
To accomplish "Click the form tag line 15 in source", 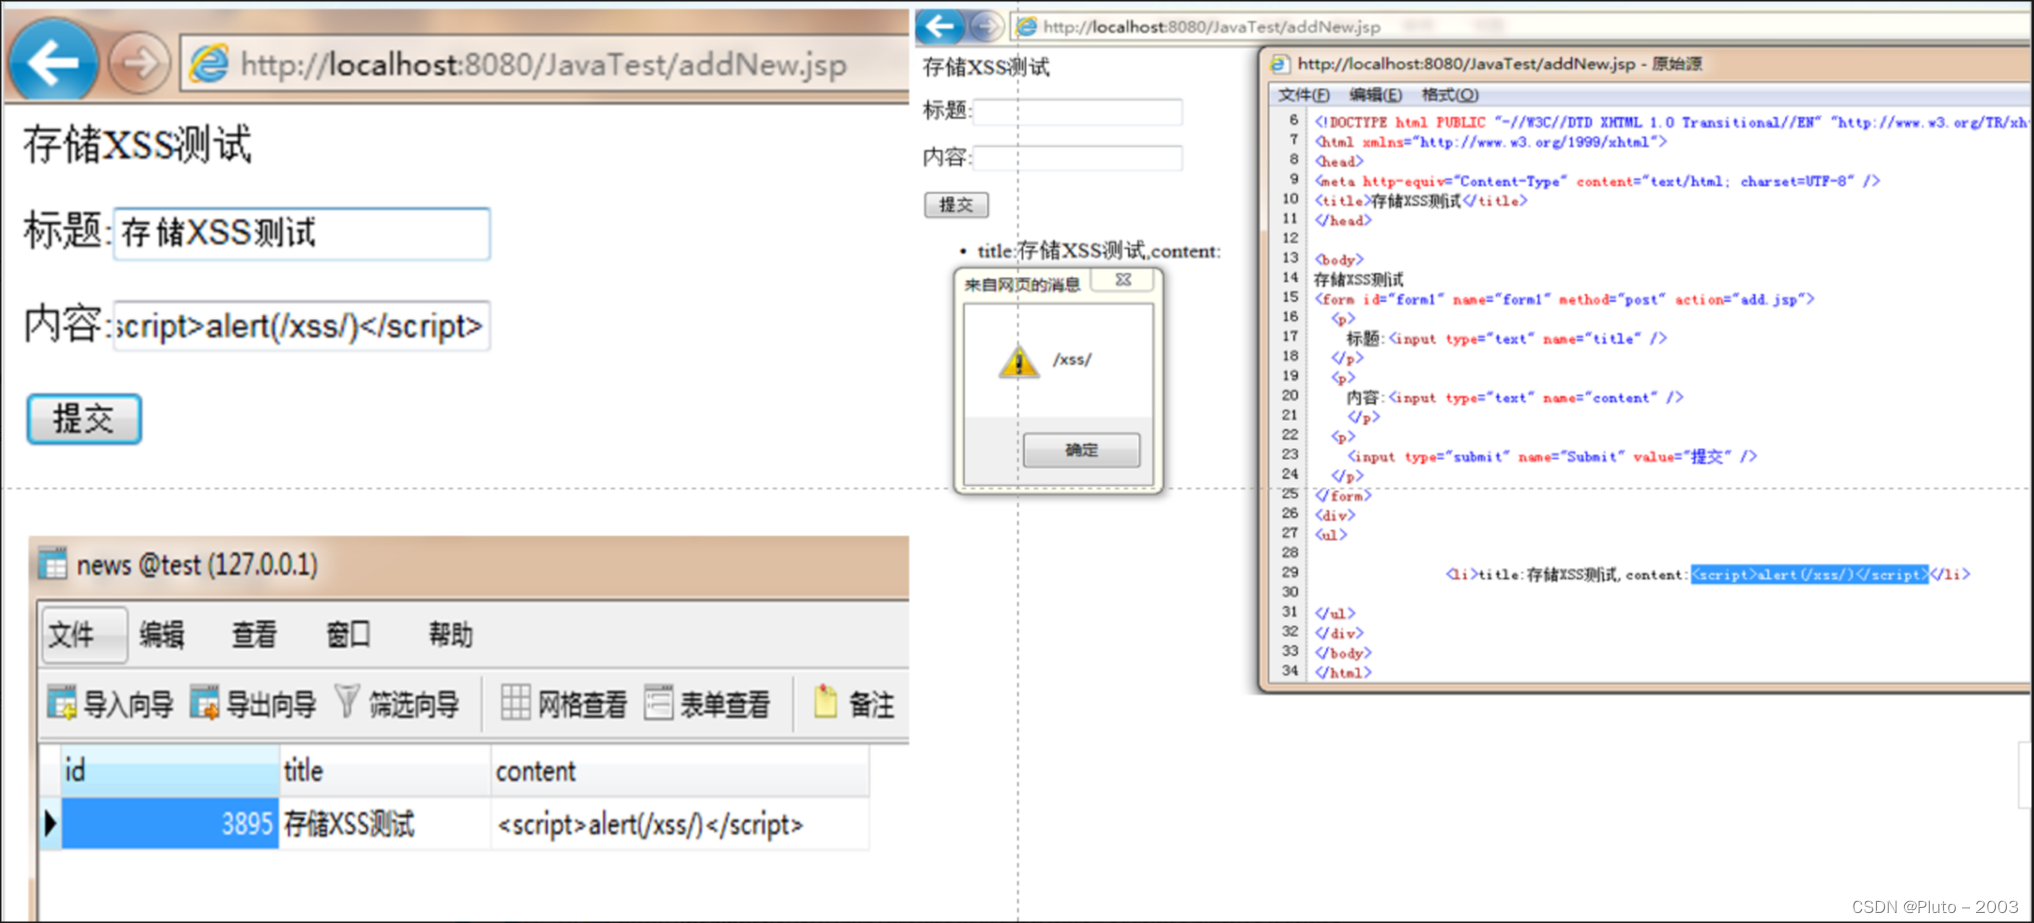I will pos(1564,299).
